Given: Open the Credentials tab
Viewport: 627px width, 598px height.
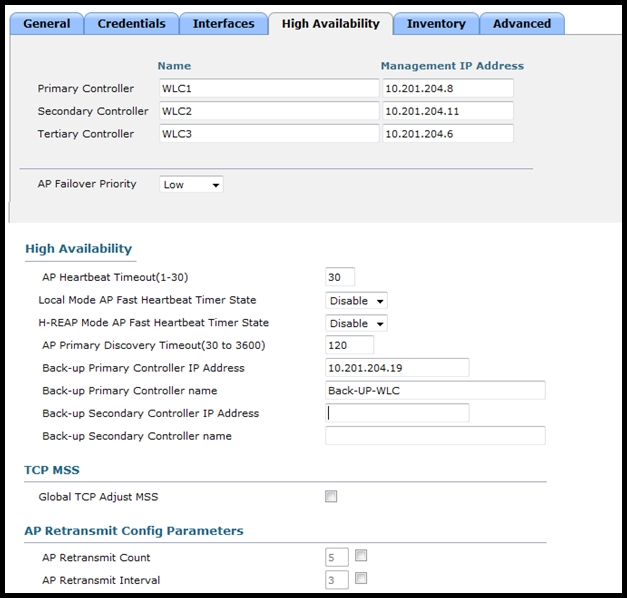Looking at the screenshot, I should [132, 24].
